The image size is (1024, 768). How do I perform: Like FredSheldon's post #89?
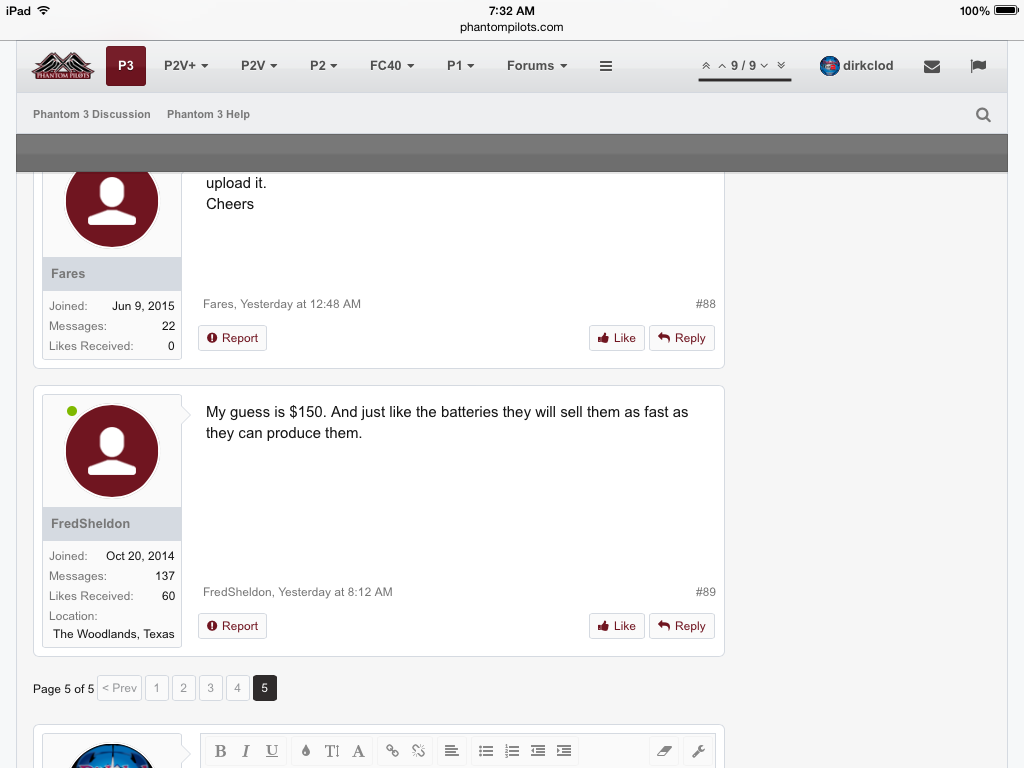pyautogui.click(x=616, y=626)
